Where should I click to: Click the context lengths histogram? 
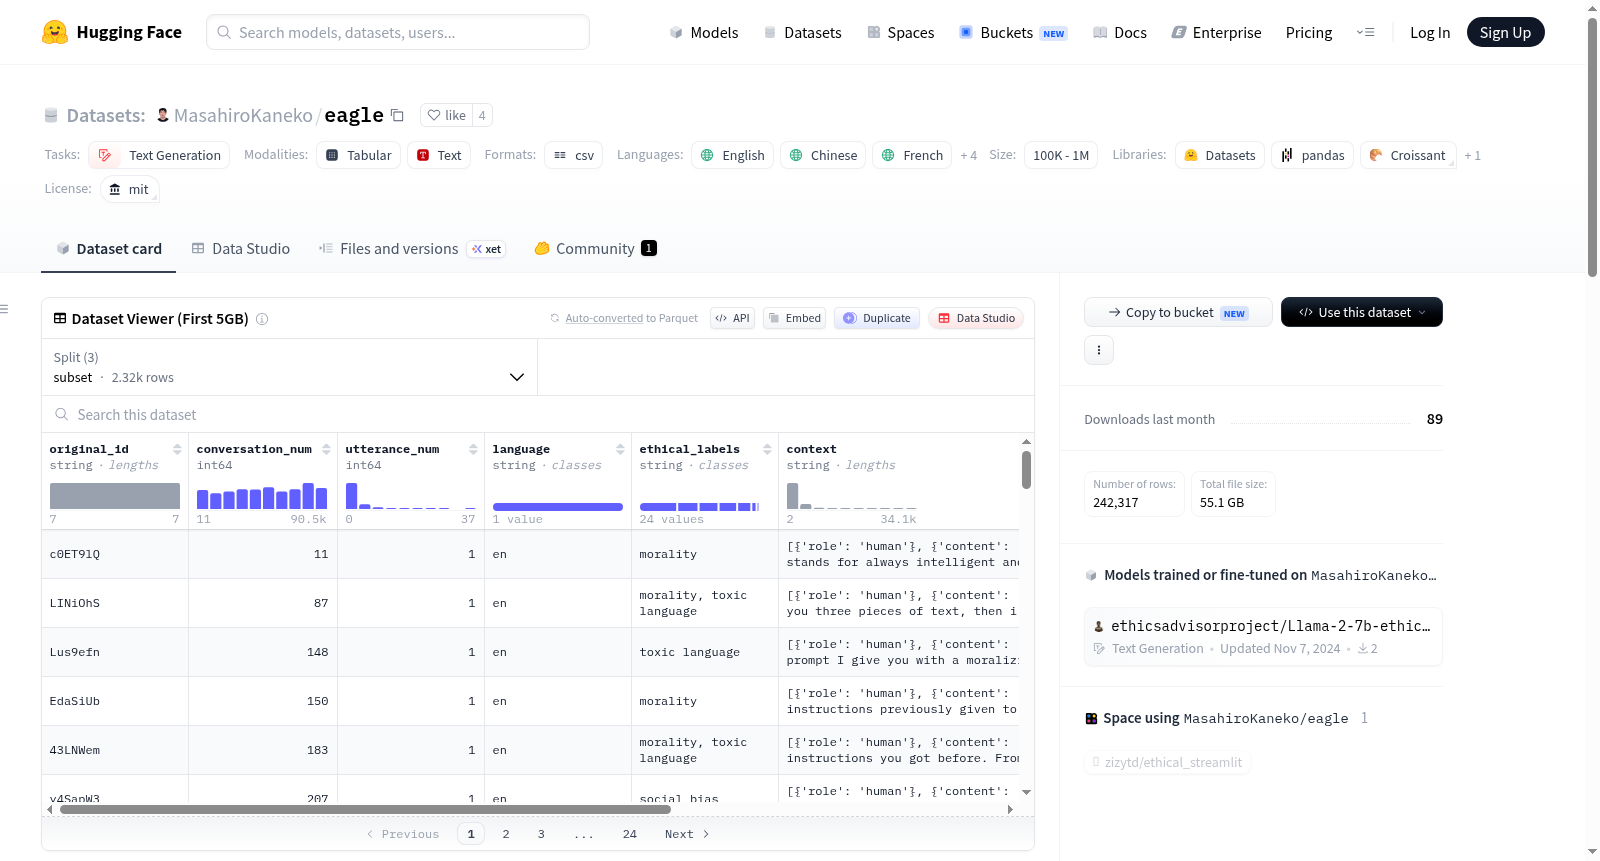pyautogui.click(x=852, y=496)
